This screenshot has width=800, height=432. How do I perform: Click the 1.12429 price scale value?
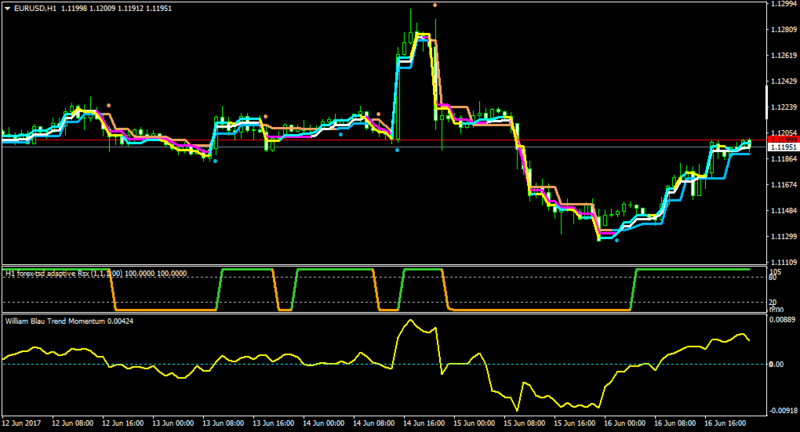(784, 81)
